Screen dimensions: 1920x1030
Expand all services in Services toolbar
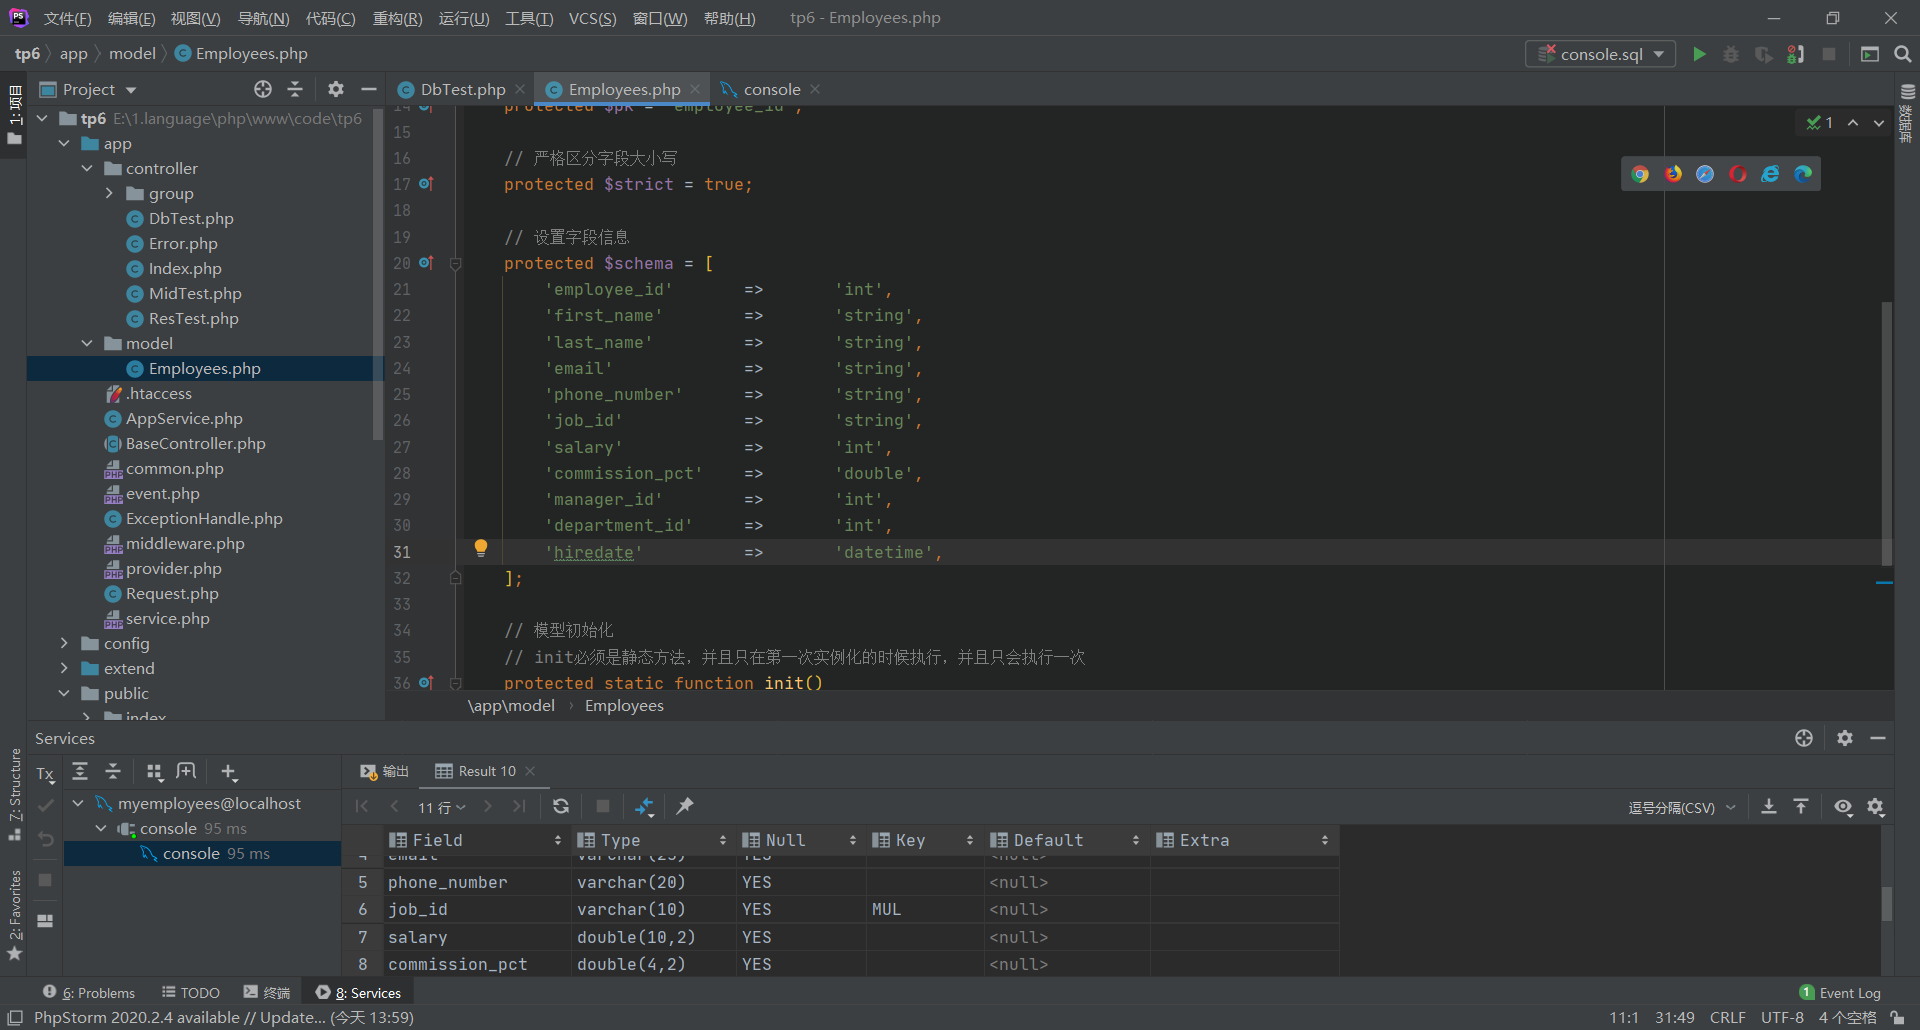pyautogui.click(x=80, y=772)
